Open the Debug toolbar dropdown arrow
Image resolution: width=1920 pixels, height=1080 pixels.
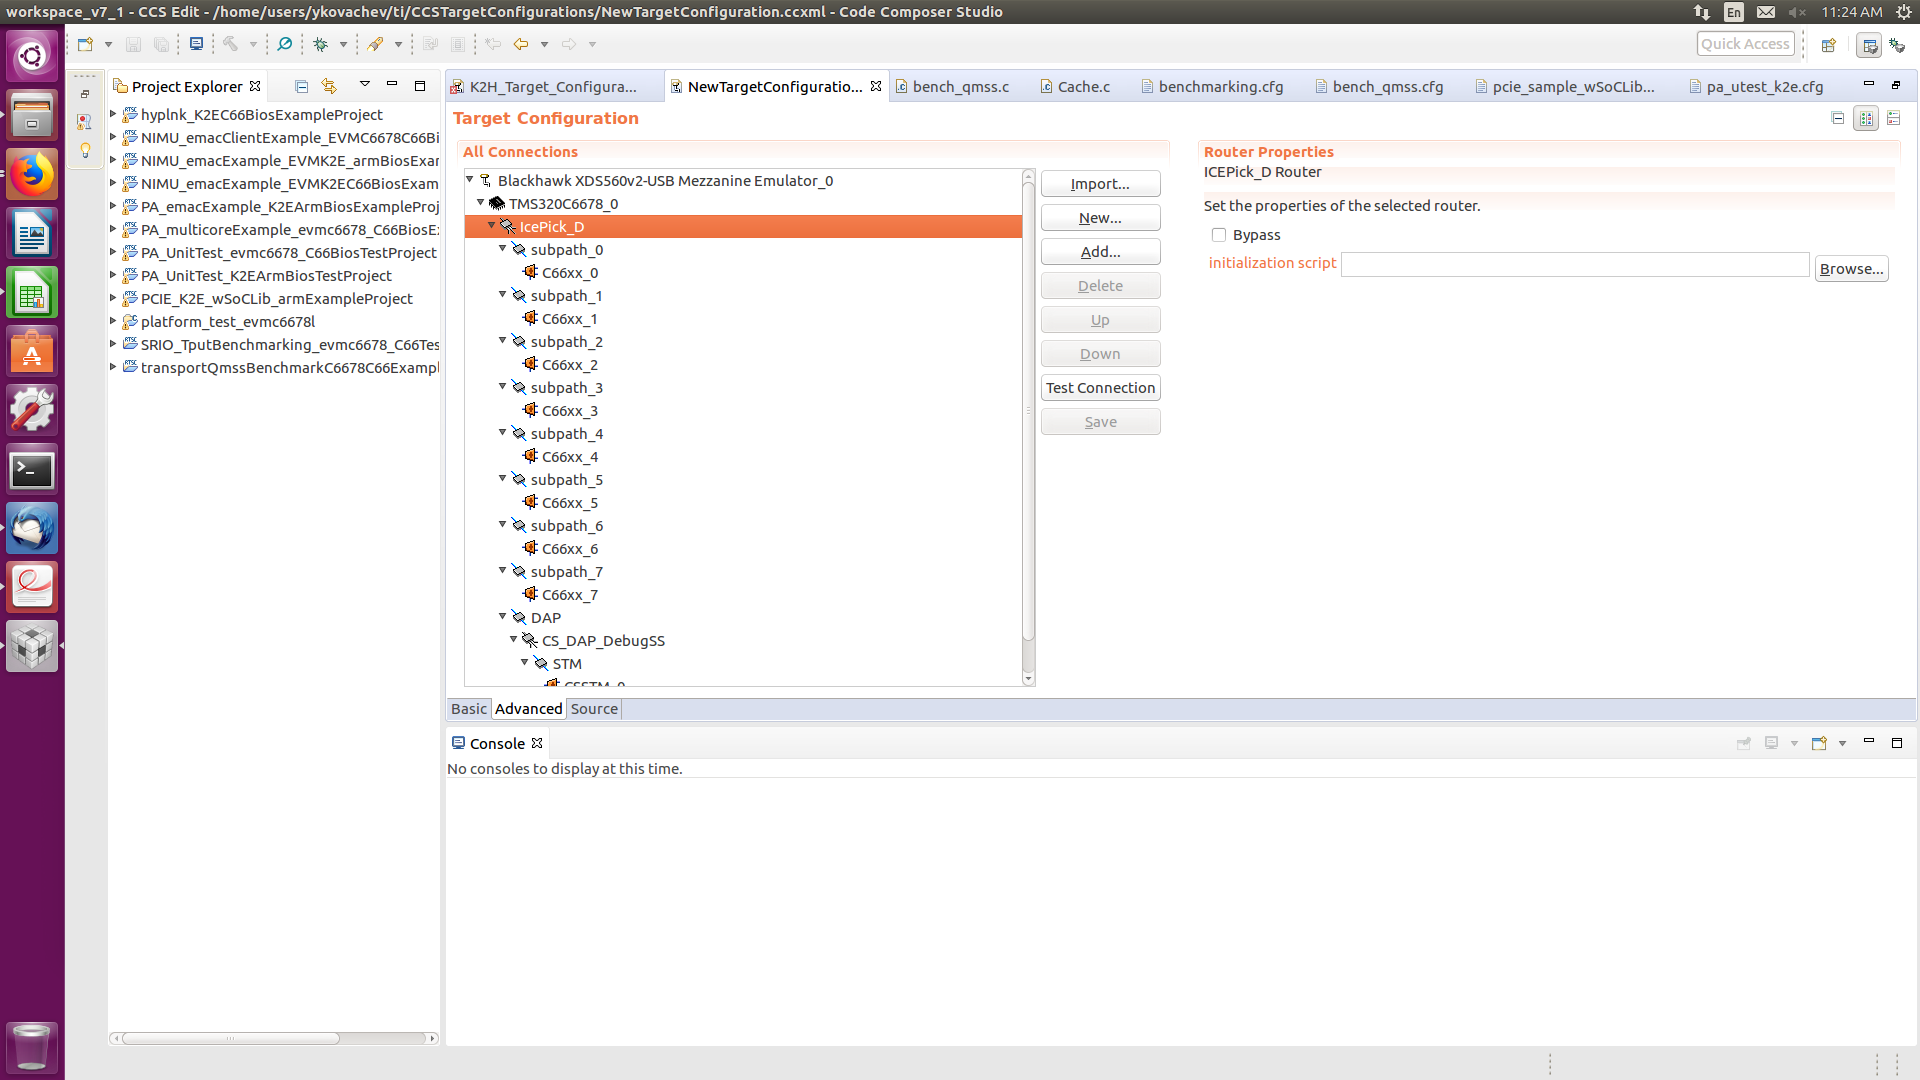(343, 44)
